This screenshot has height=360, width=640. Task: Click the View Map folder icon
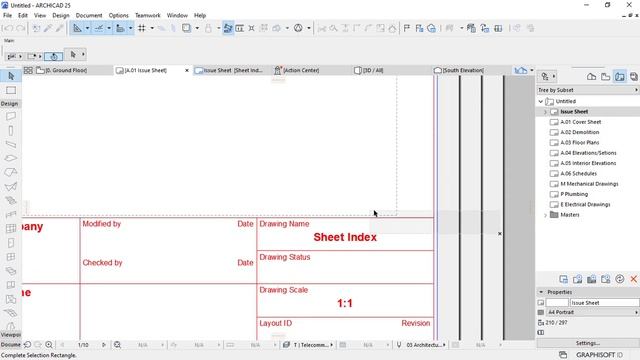(605, 76)
